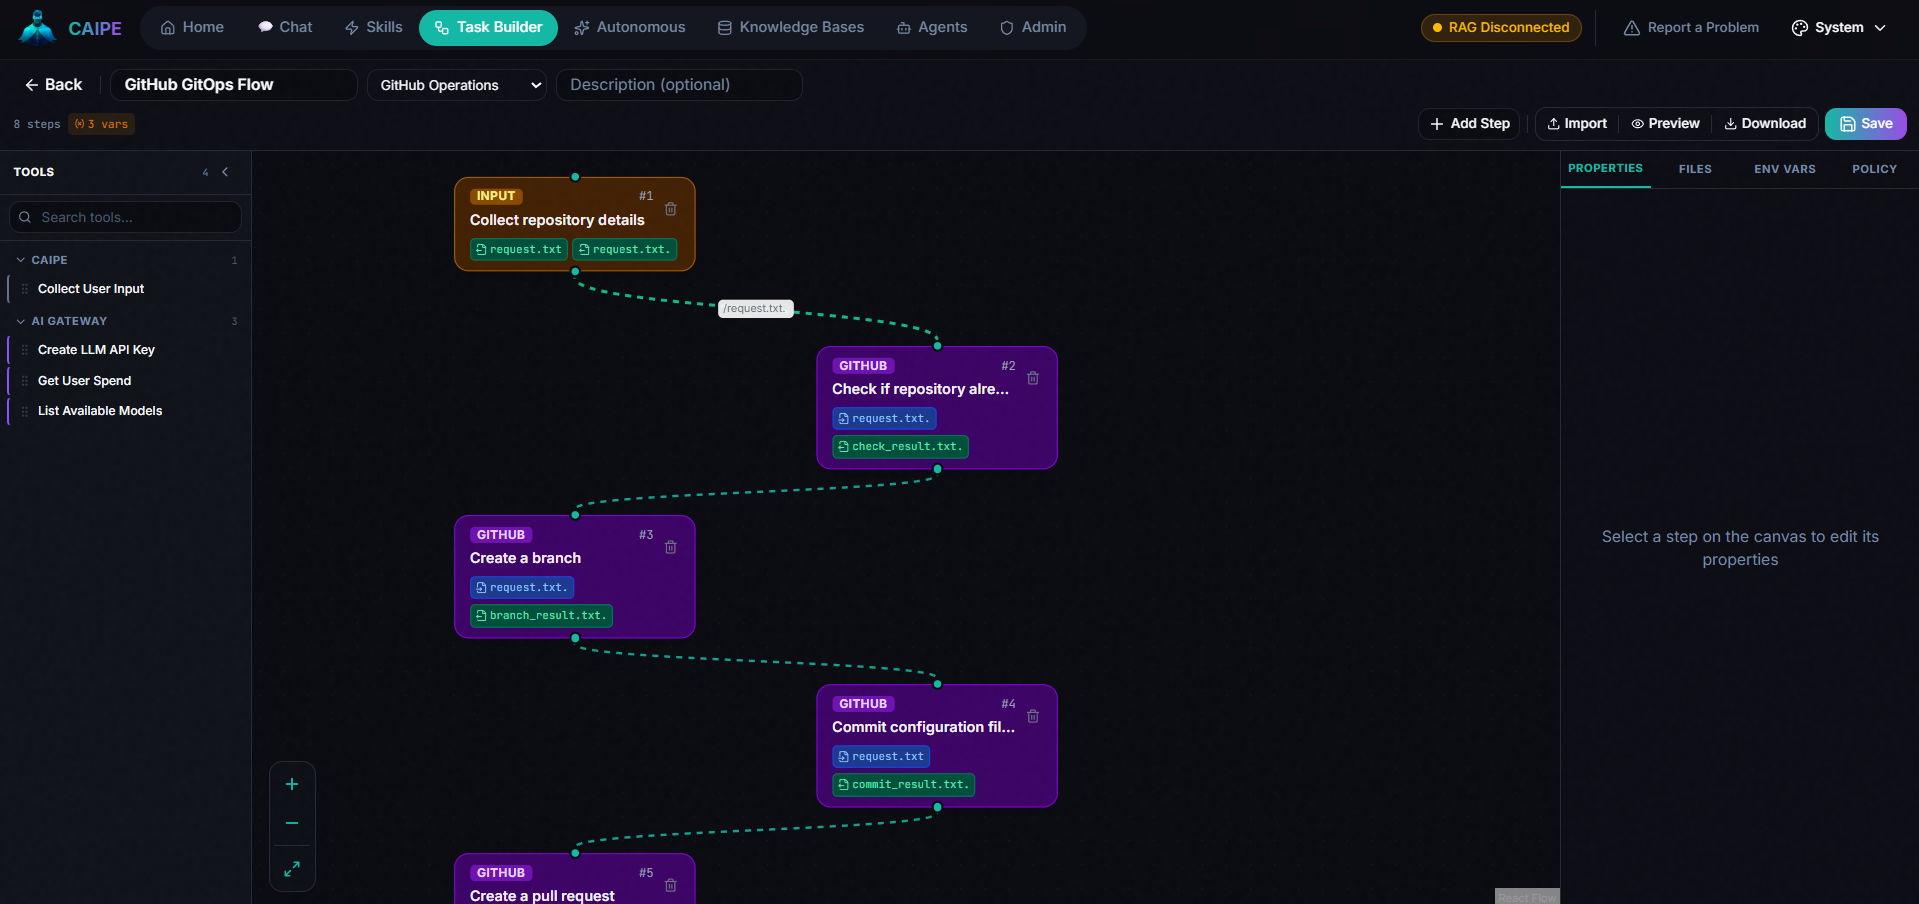Open the System dropdown at top right

click(x=1838, y=27)
